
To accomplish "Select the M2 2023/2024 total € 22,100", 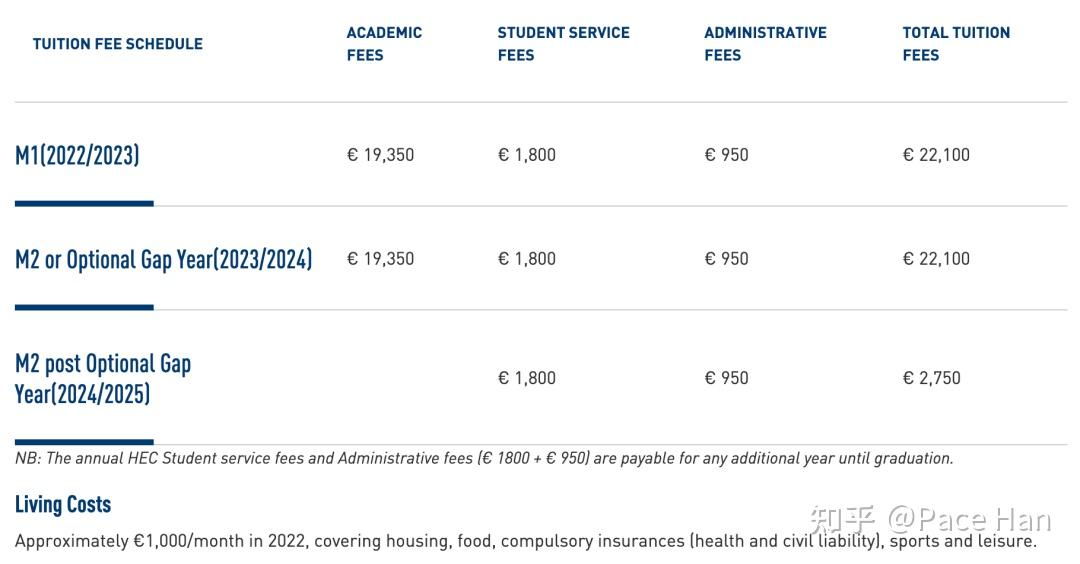I will tap(936, 259).
